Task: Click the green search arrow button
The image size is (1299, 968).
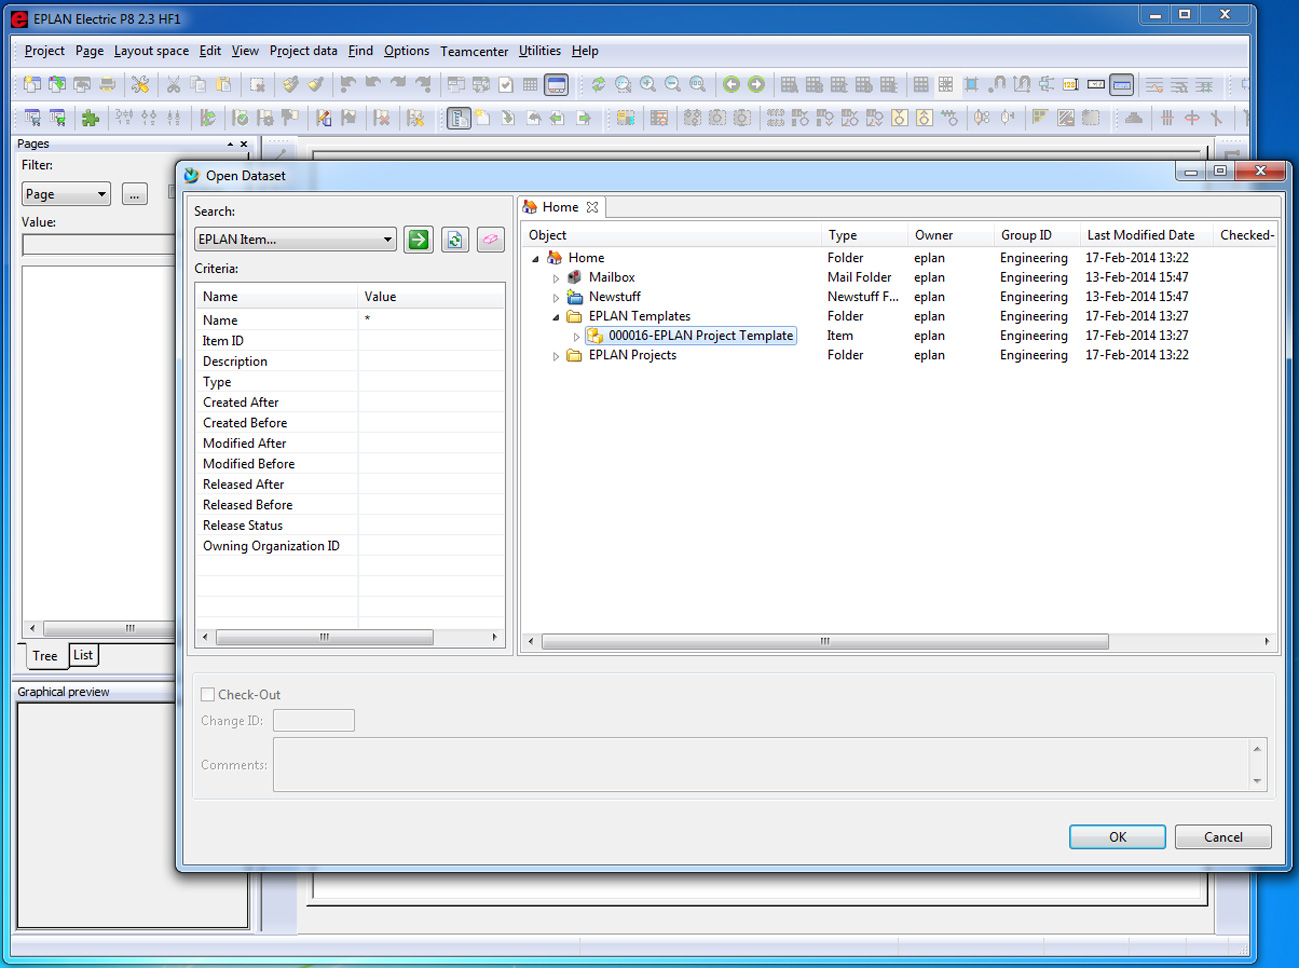Action: point(418,240)
